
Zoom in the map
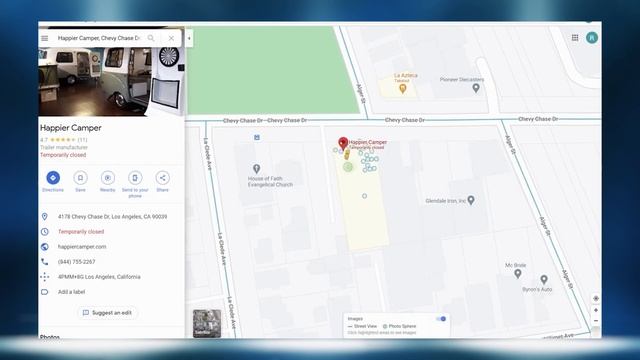click(x=596, y=311)
